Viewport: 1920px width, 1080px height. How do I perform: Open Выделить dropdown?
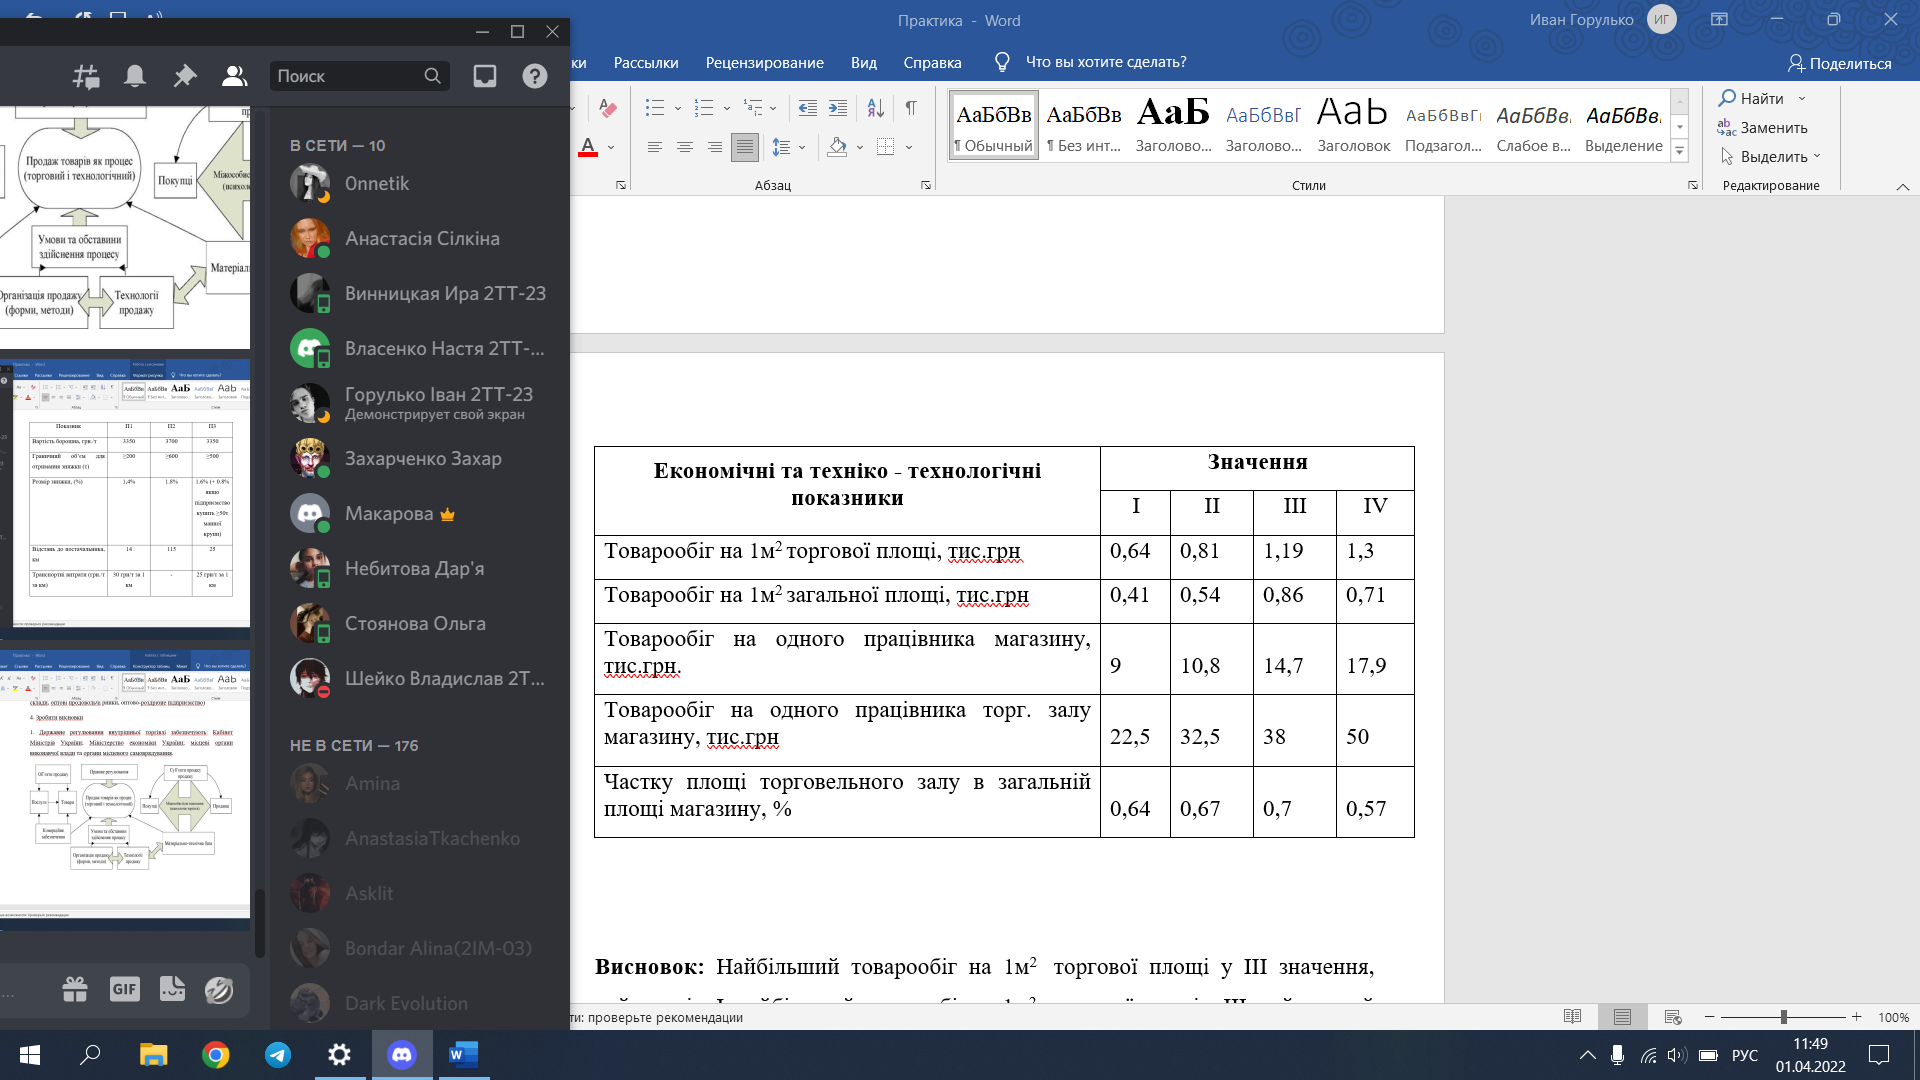1770,156
